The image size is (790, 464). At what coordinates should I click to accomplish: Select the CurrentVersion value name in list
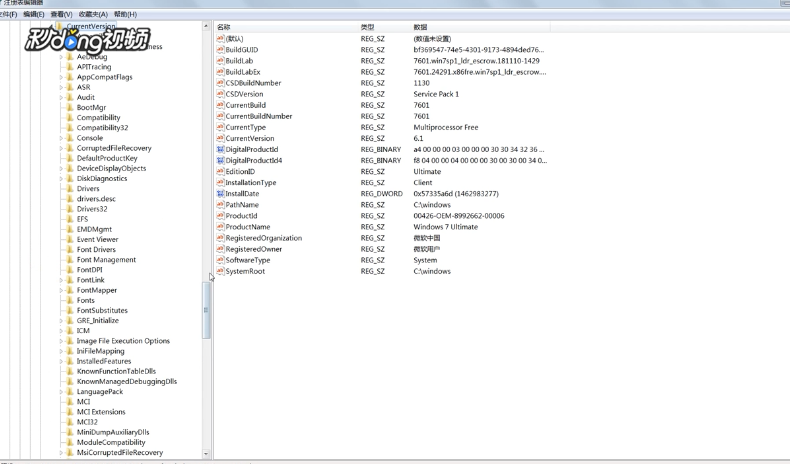250,138
